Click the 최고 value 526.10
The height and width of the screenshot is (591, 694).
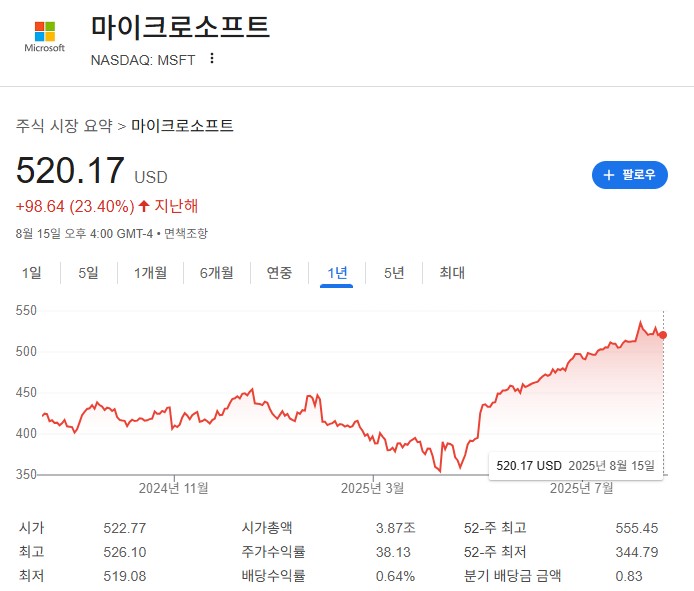(125, 552)
